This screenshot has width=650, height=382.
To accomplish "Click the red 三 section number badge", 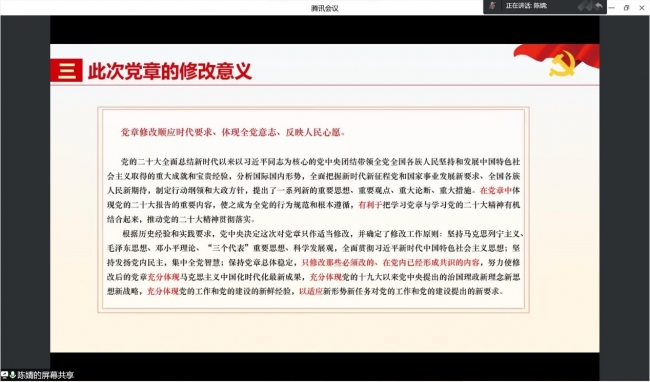I will click(66, 70).
